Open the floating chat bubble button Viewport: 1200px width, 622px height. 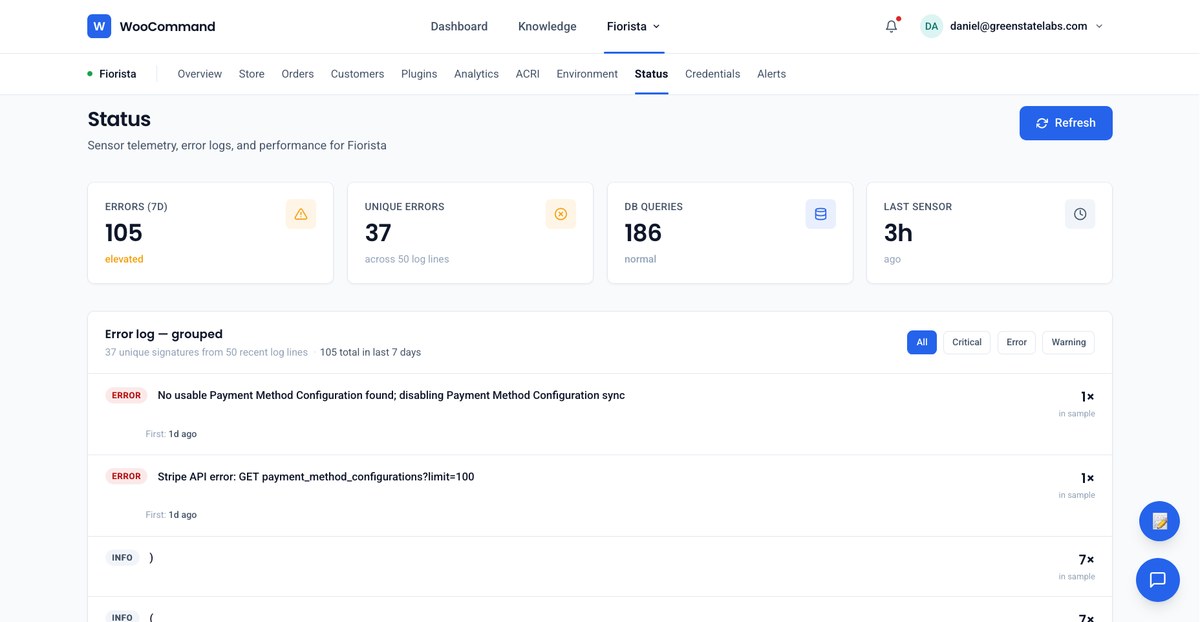1158,580
